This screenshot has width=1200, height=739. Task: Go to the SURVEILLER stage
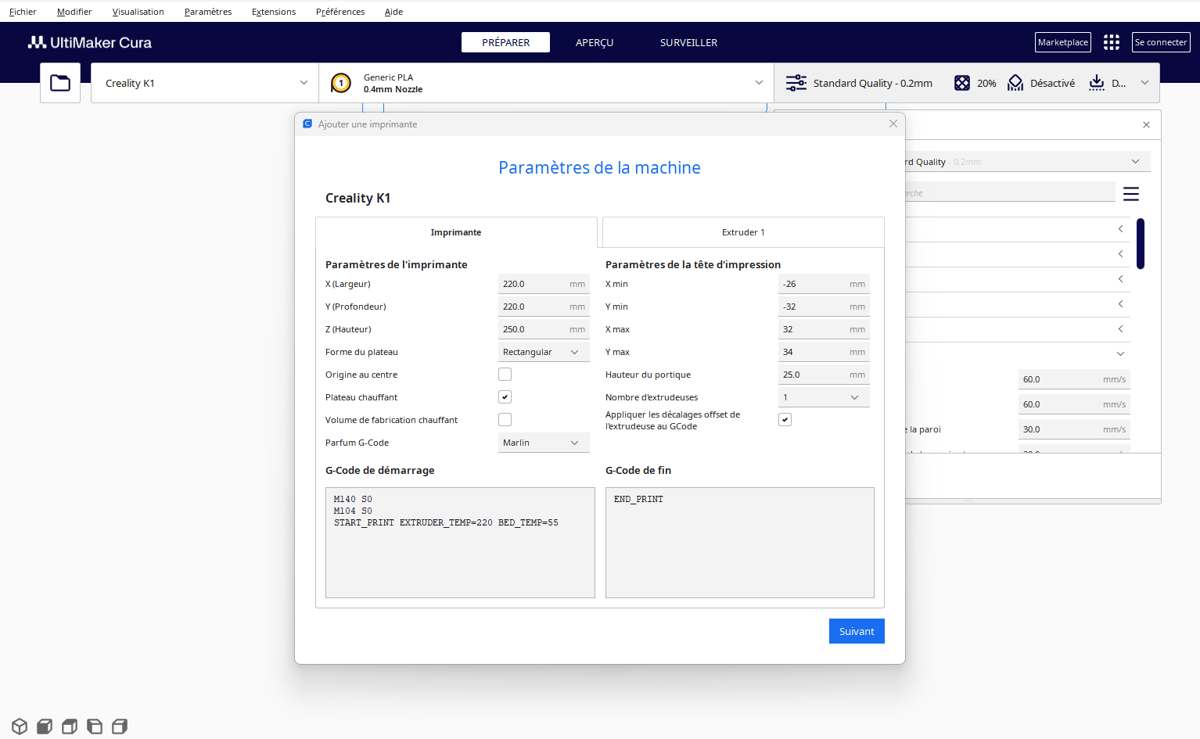coord(689,42)
